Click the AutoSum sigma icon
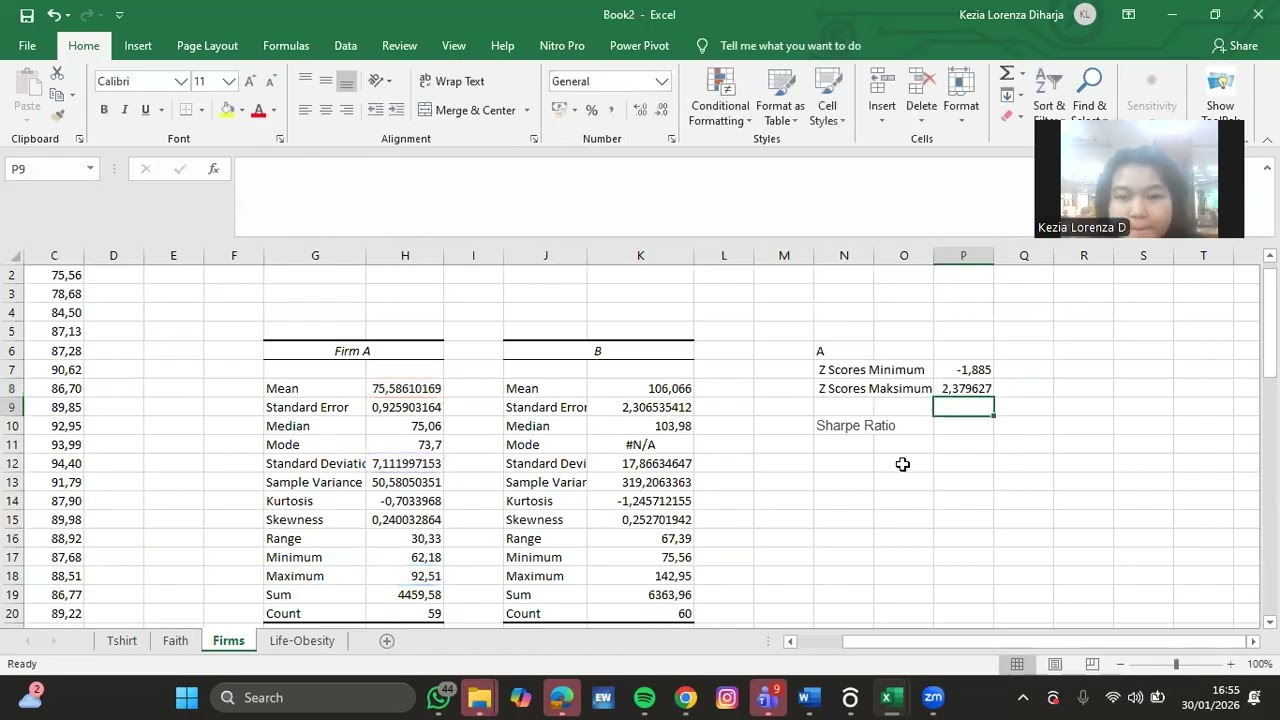This screenshot has width=1280, height=720. coord(1007,74)
